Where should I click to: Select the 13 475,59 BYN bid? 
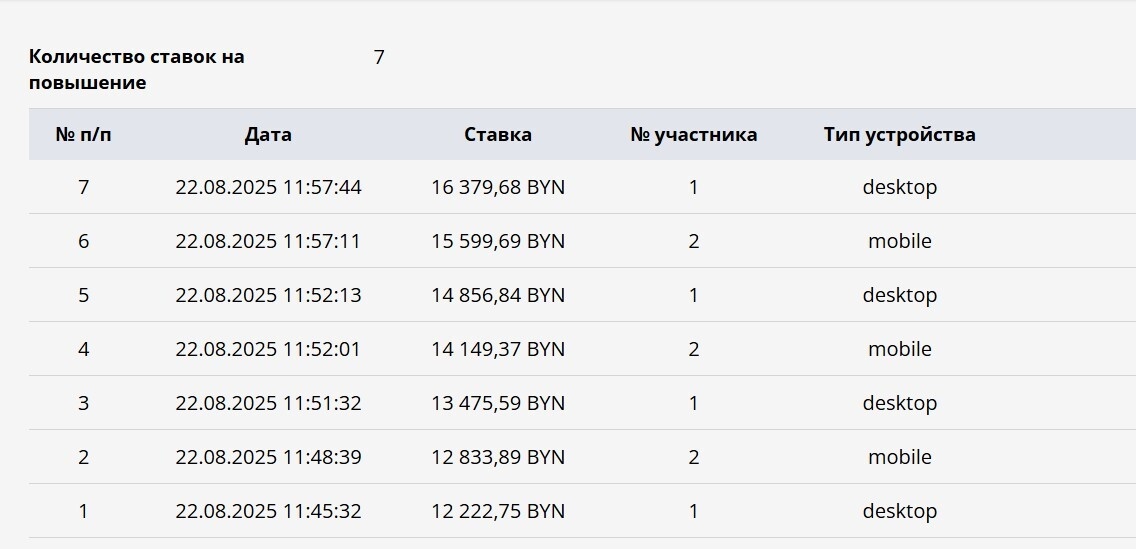point(498,403)
